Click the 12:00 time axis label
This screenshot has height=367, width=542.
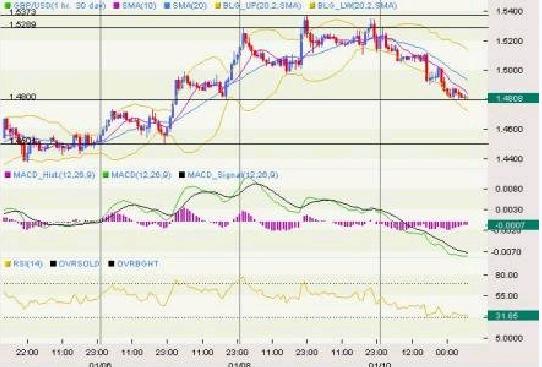click(413, 352)
